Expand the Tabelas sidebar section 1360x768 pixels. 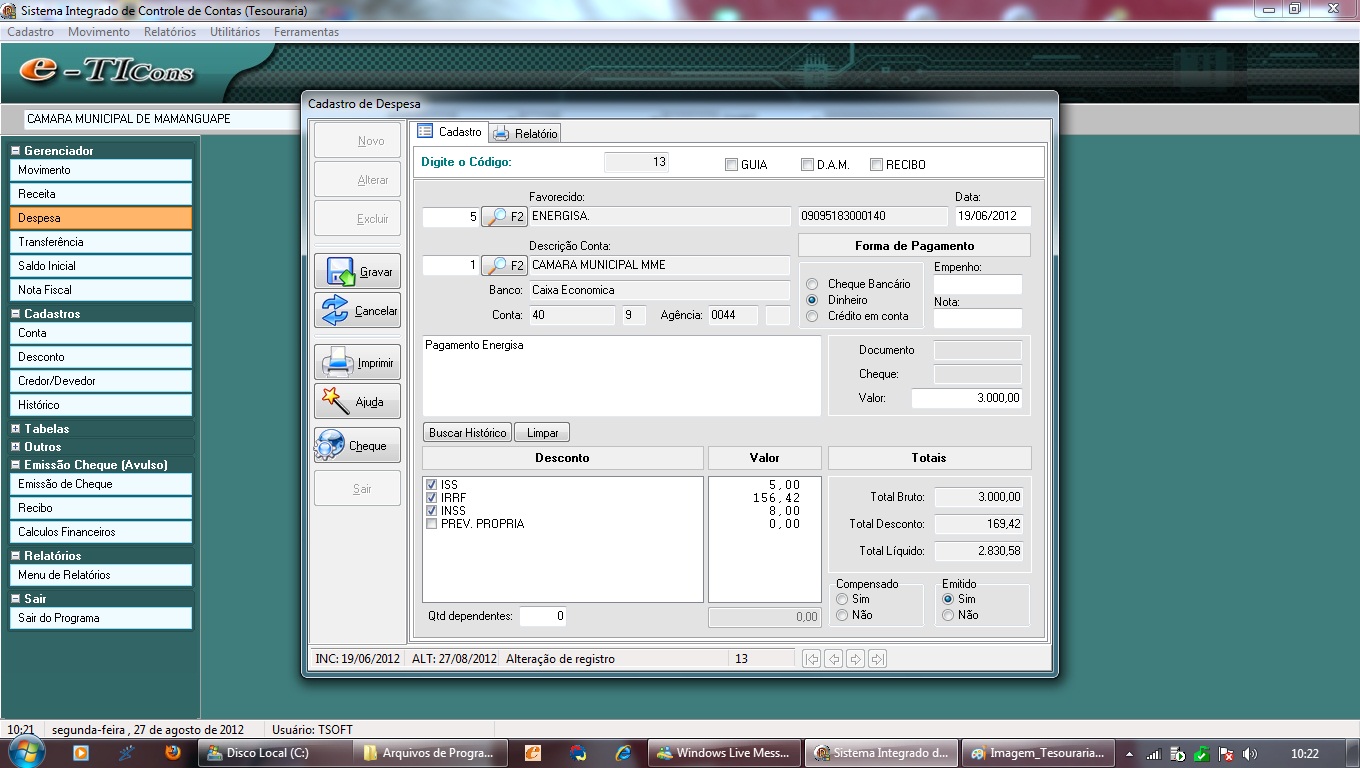coord(16,429)
